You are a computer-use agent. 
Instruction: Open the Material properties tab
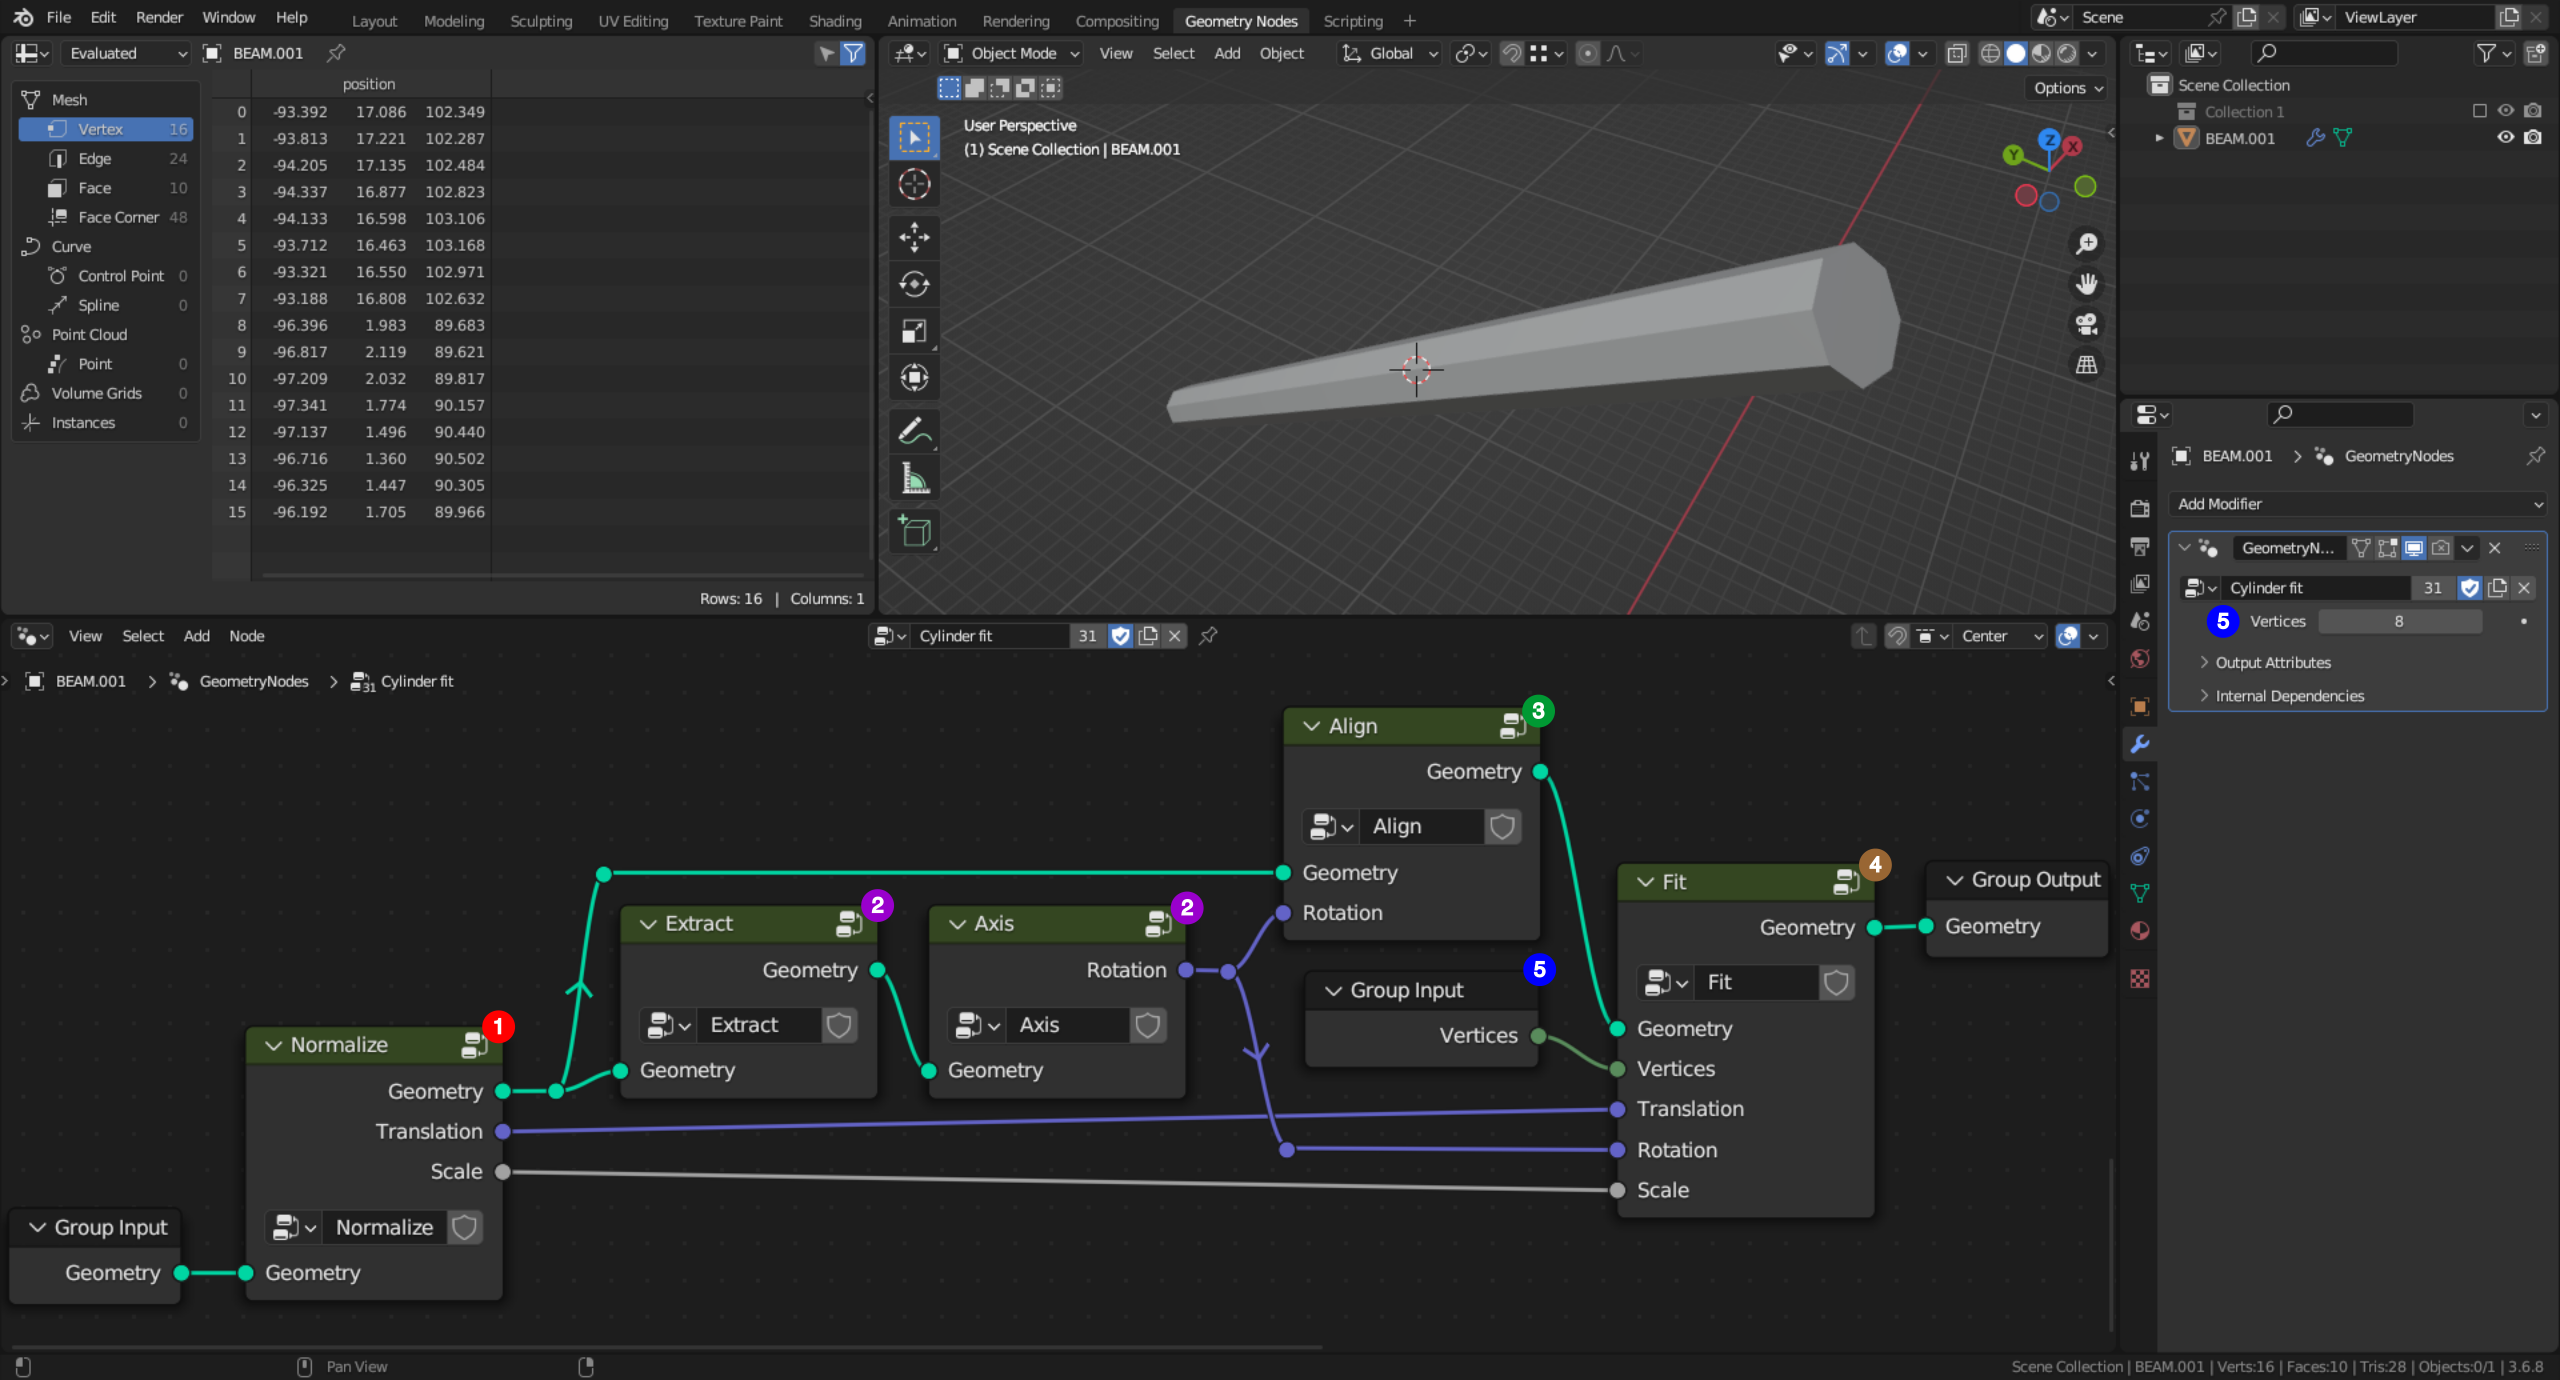pos(2140,931)
